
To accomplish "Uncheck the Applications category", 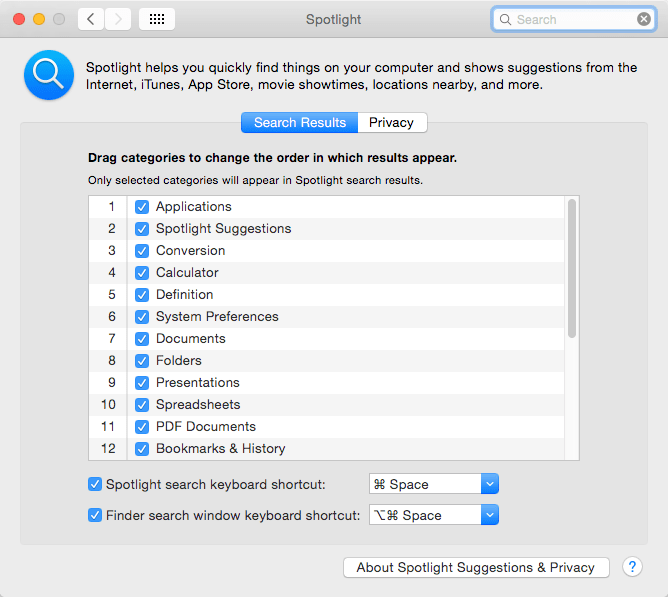I will point(142,207).
